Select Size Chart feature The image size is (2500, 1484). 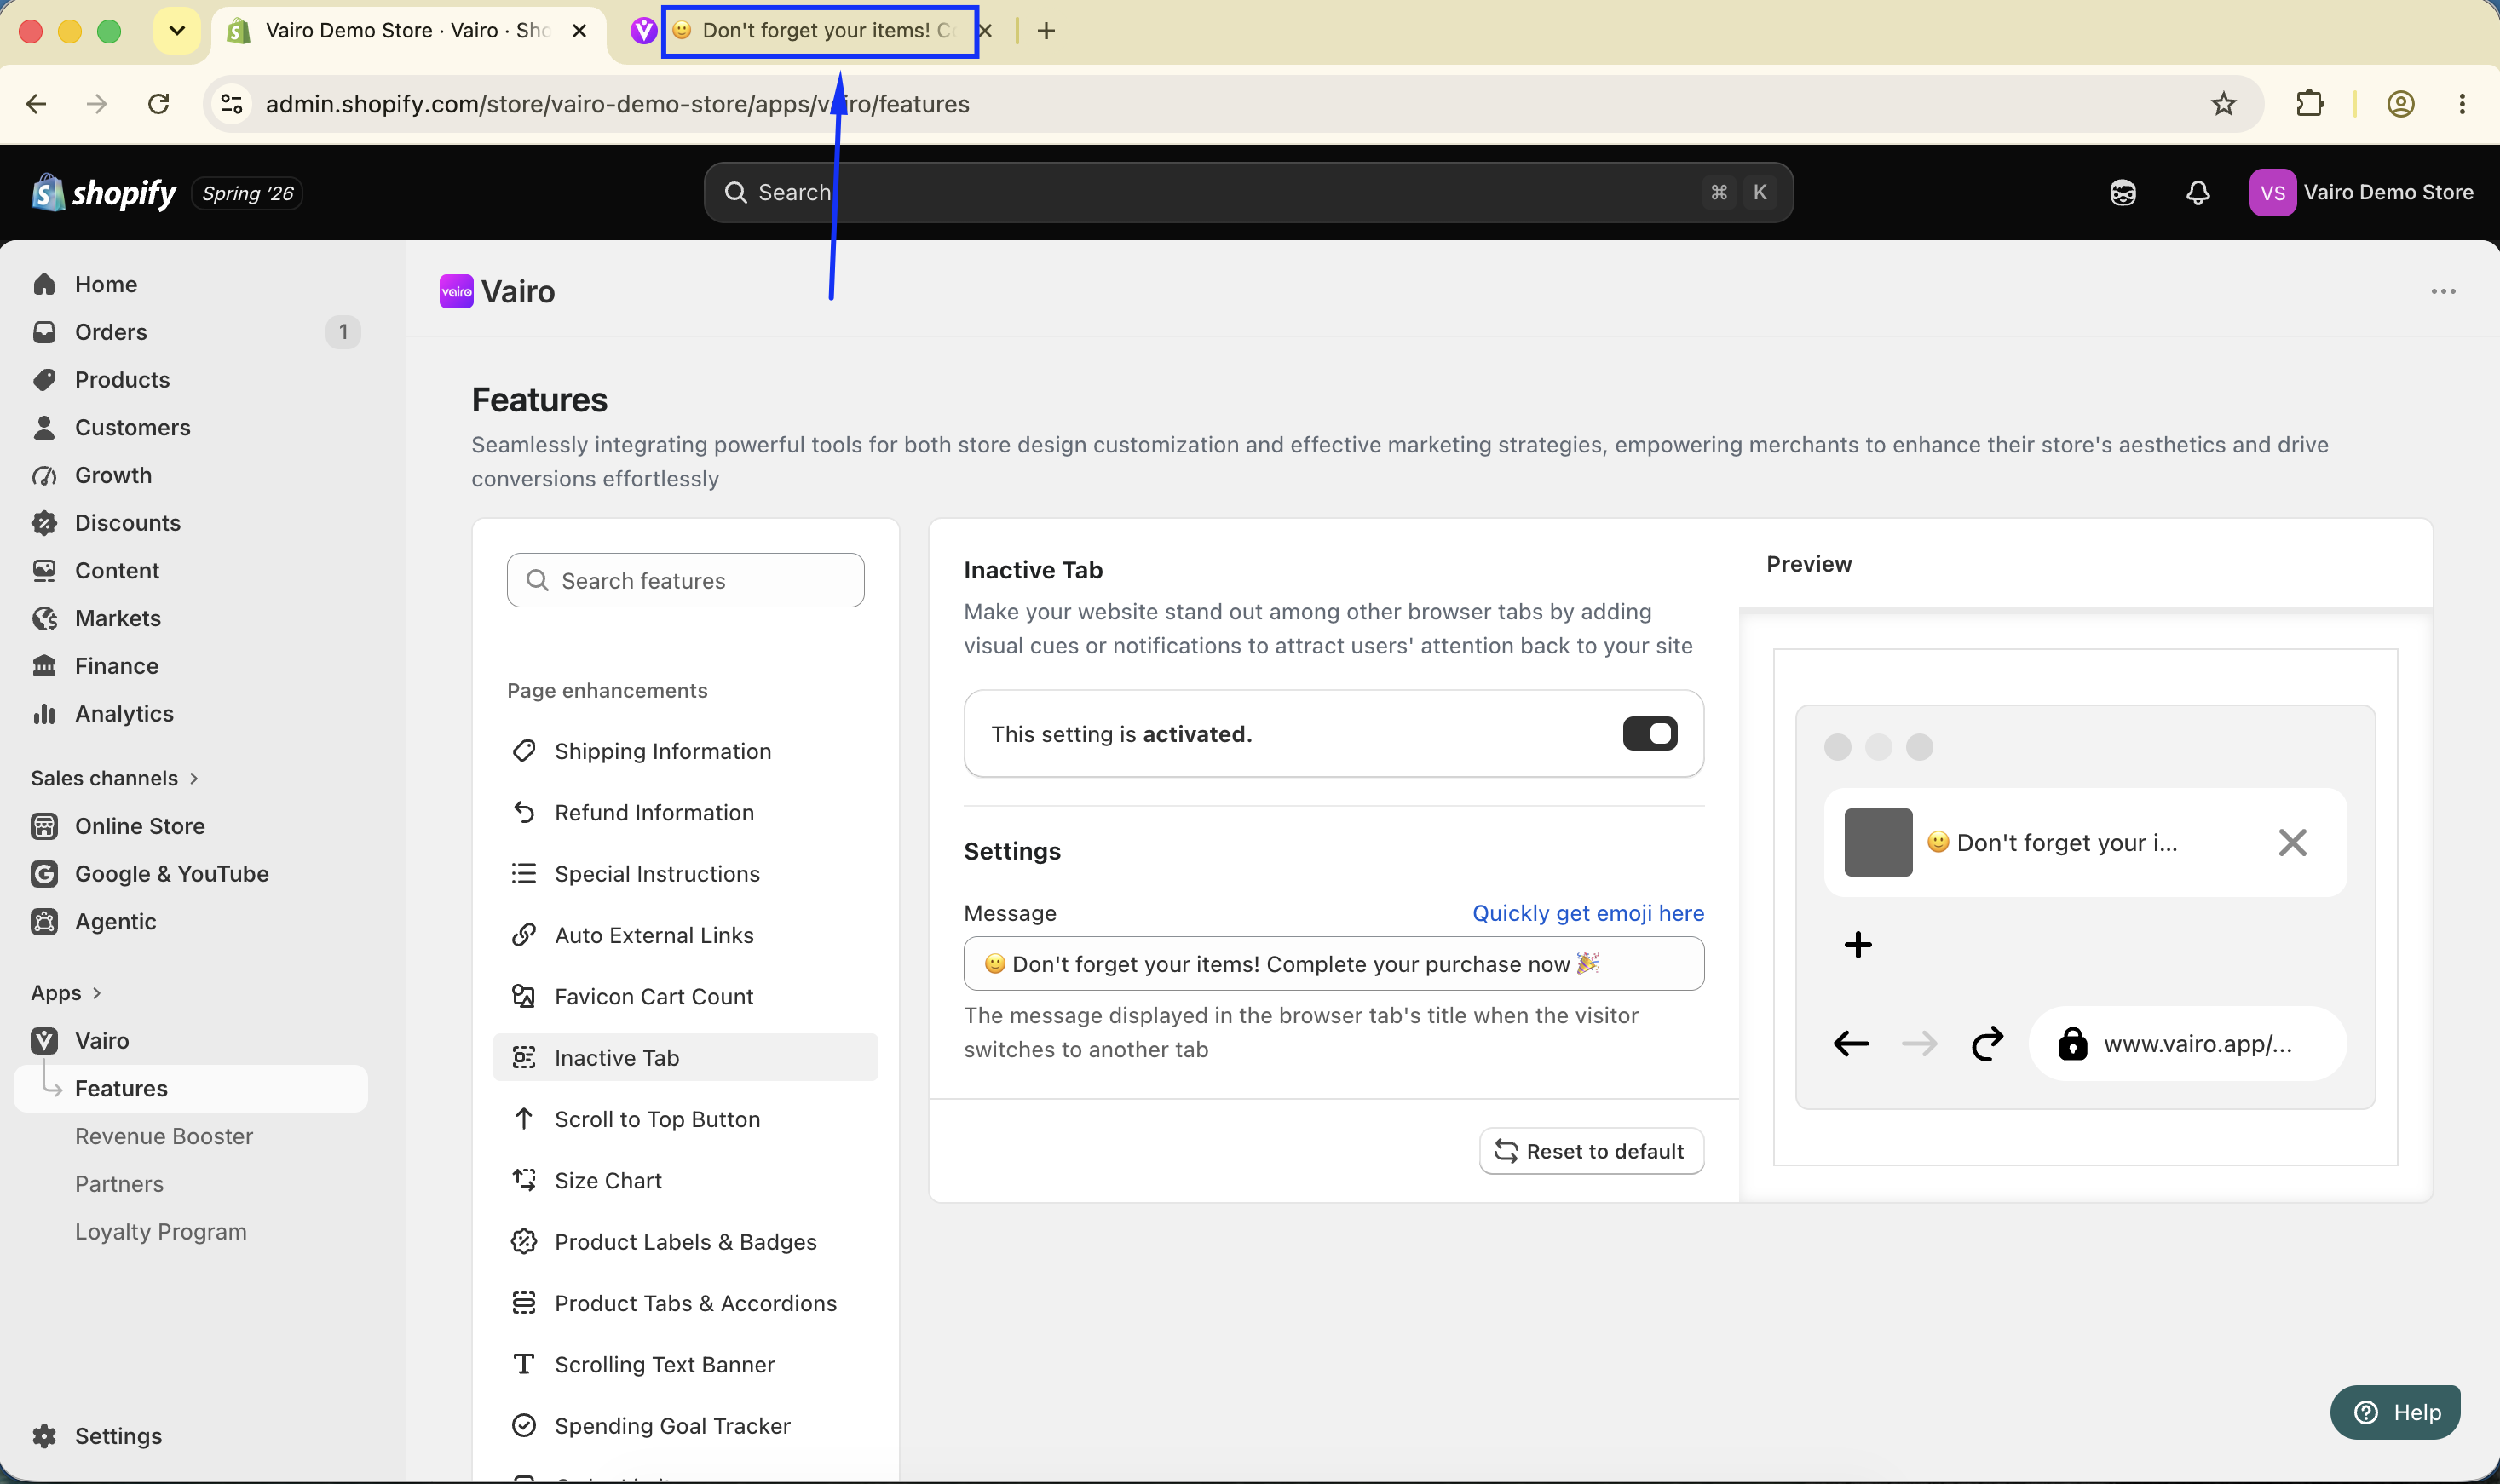(685, 1181)
